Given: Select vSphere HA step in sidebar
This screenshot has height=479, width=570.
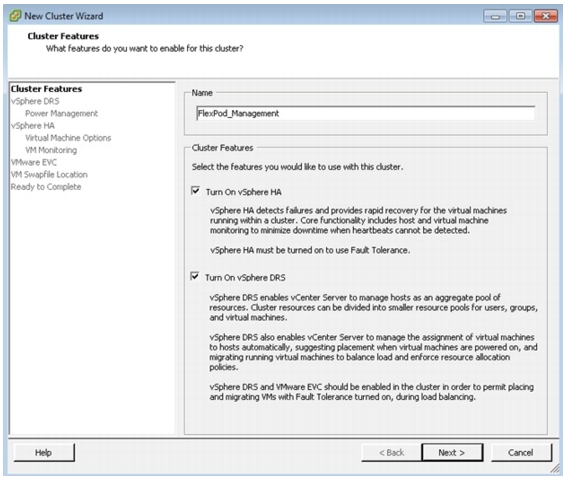Looking at the screenshot, I should (x=33, y=126).
